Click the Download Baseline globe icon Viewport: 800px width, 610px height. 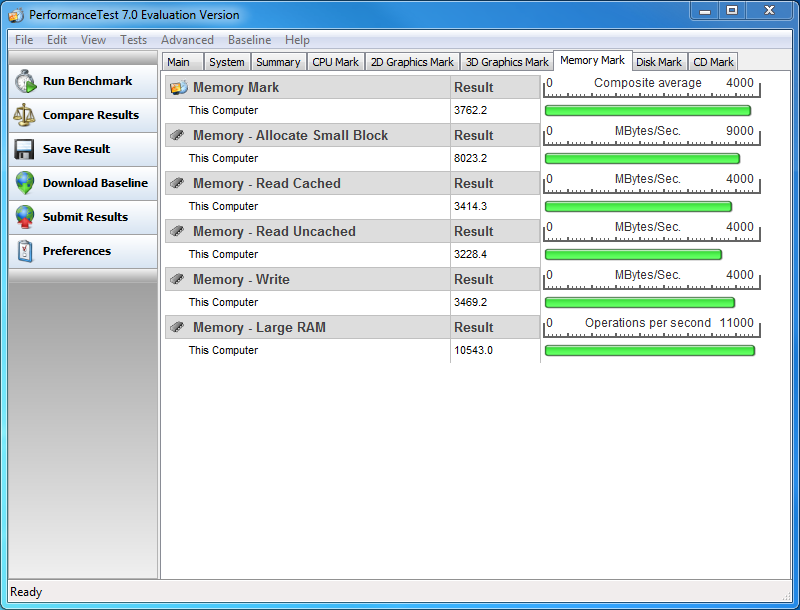pos(25,184)
